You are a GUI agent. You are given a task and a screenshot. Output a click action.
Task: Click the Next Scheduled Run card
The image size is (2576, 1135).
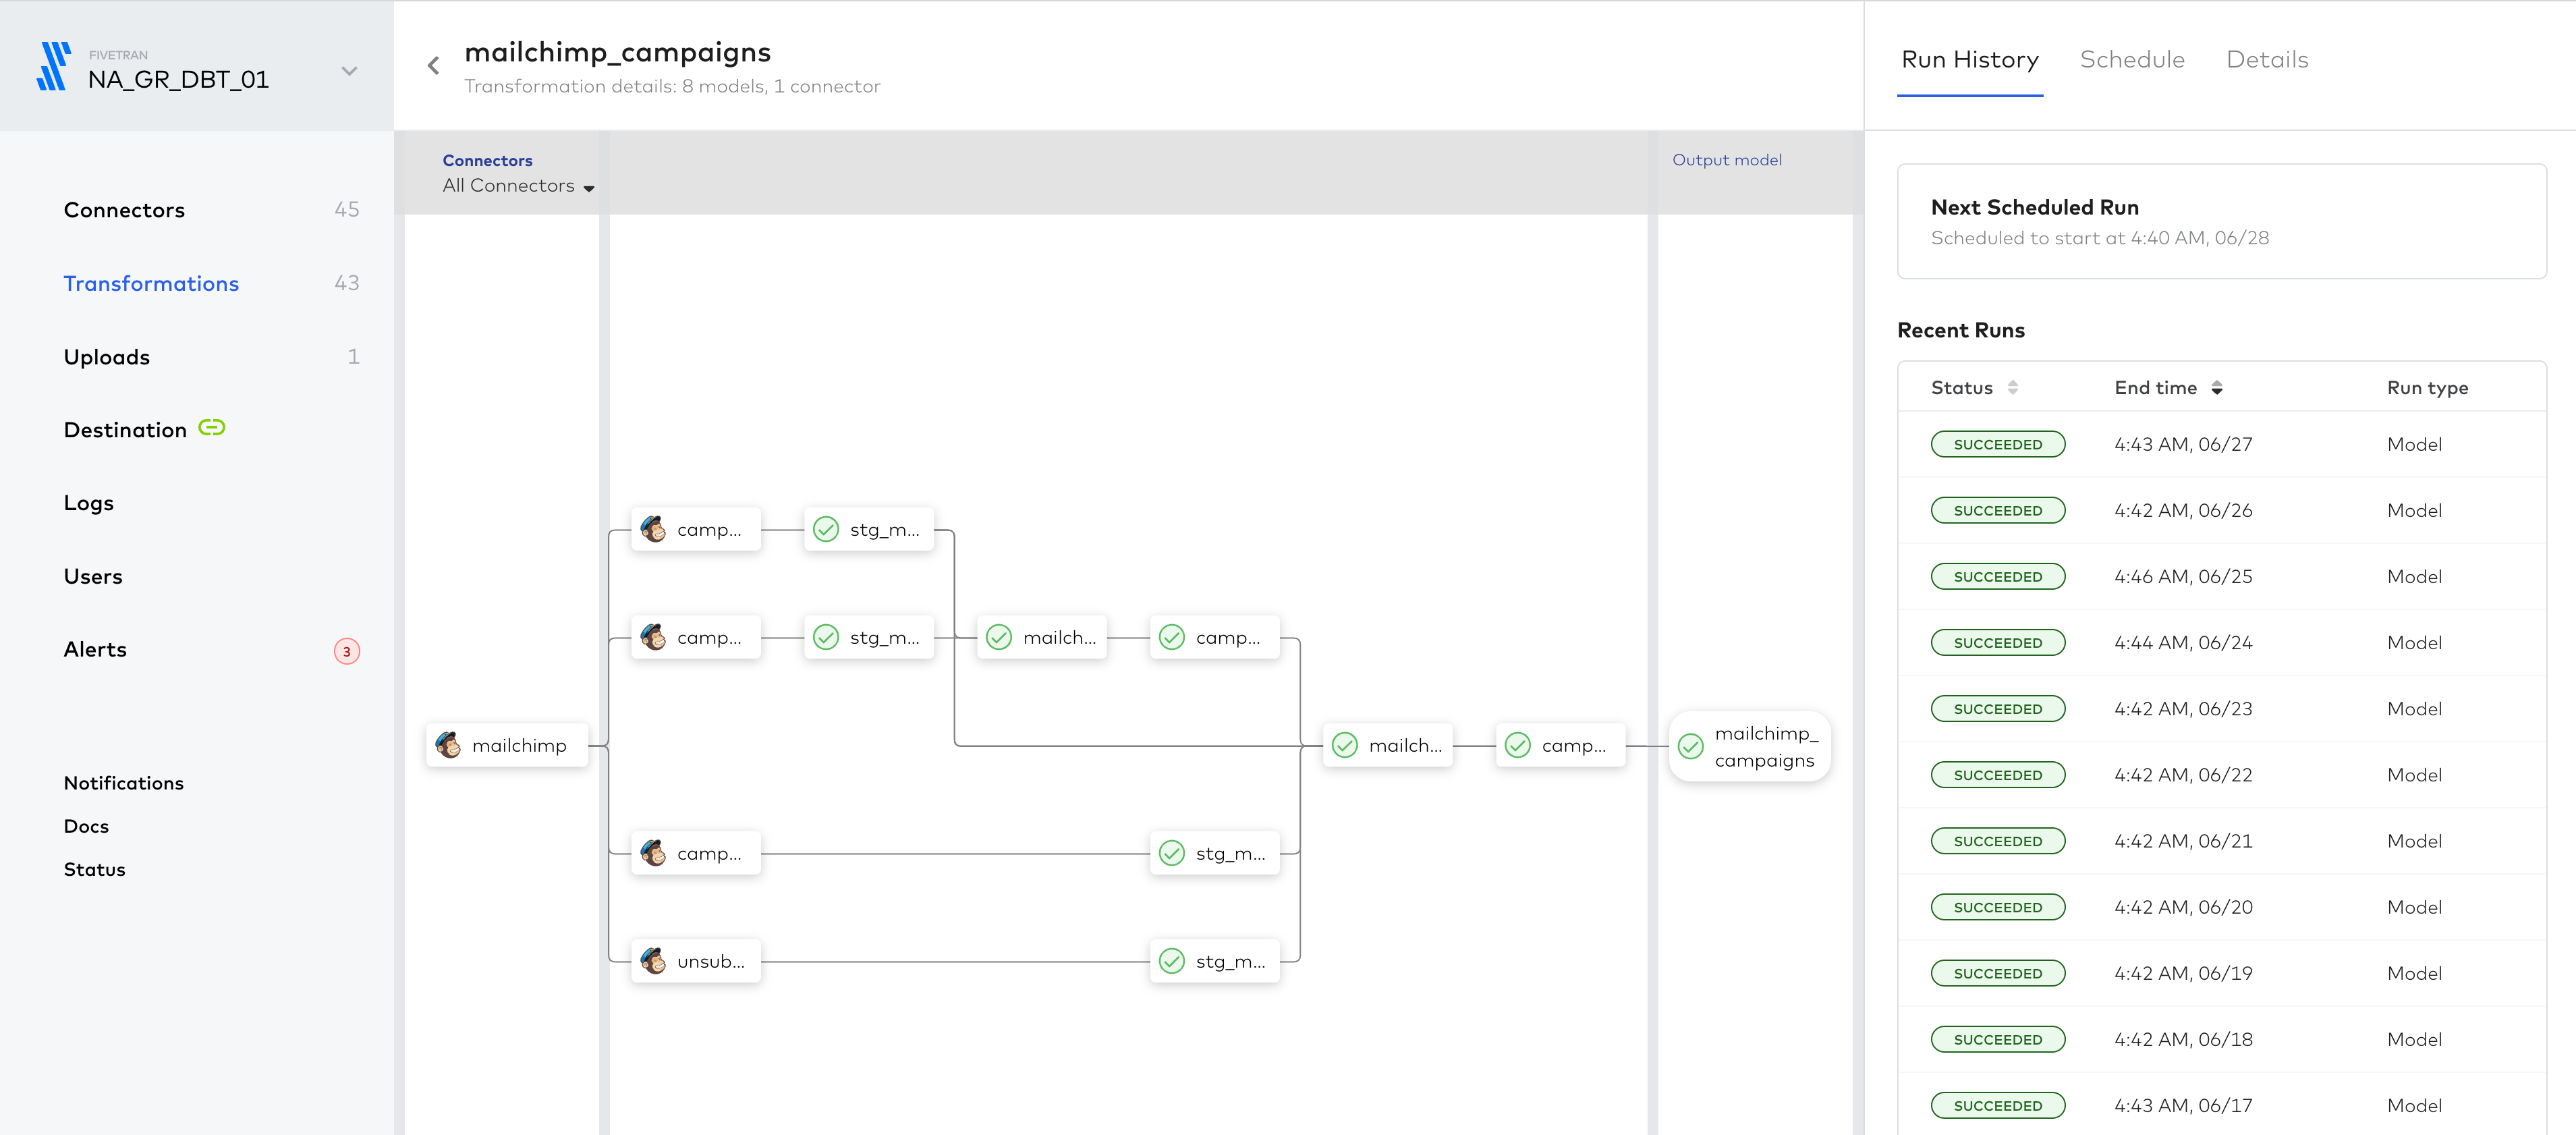tap(2221, 222)
